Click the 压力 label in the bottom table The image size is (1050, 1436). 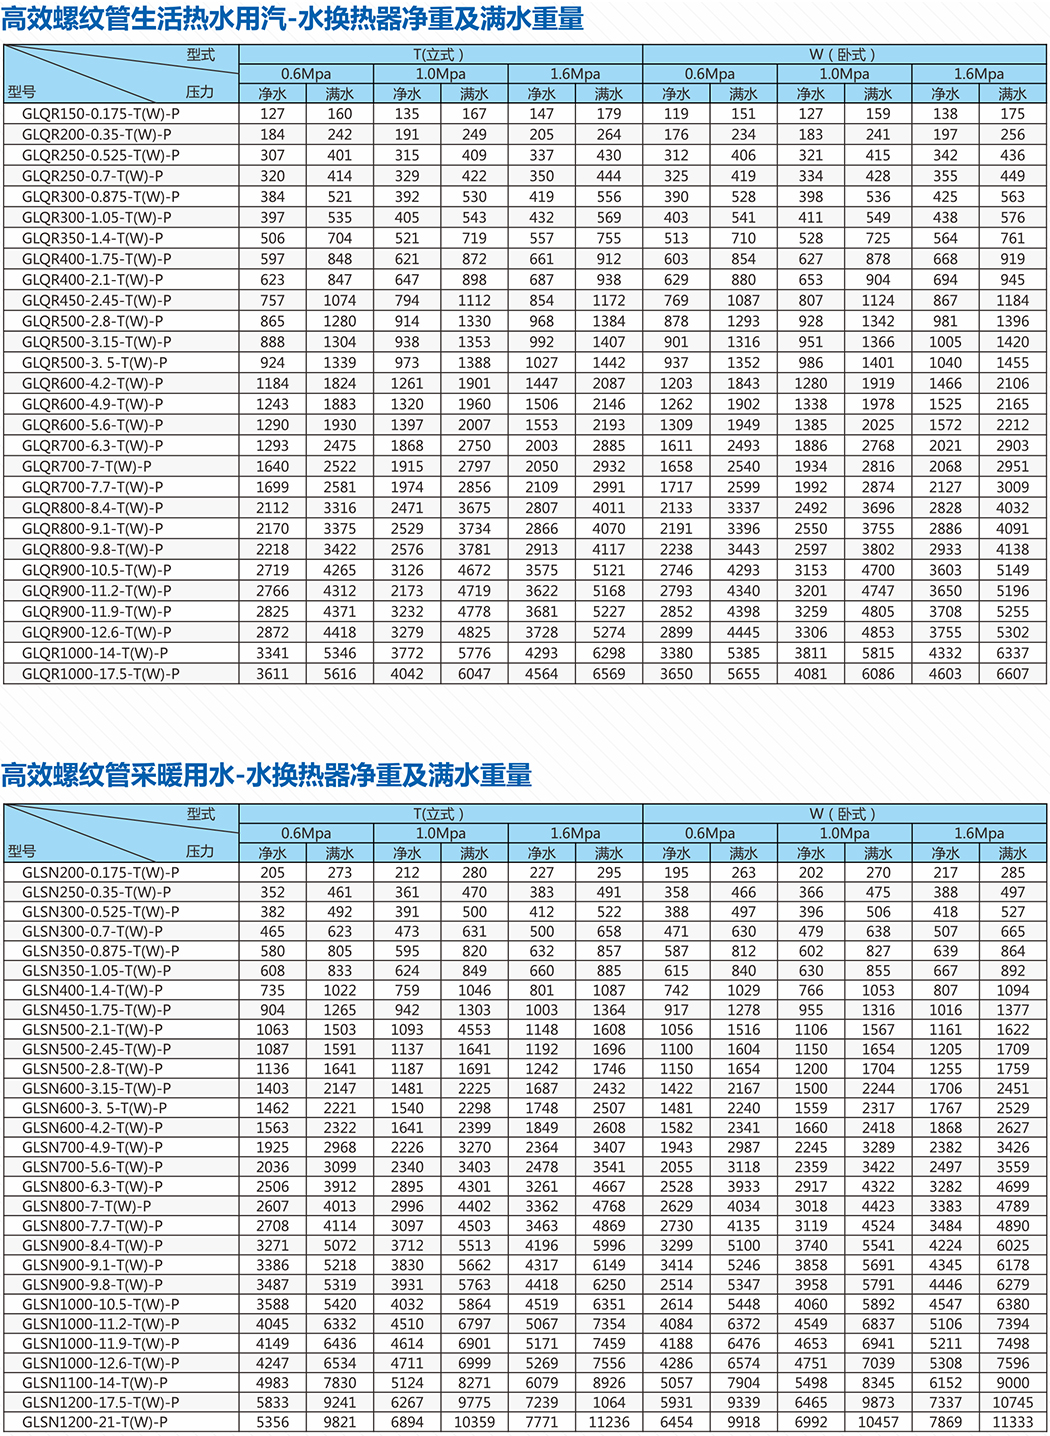(200, 851)
